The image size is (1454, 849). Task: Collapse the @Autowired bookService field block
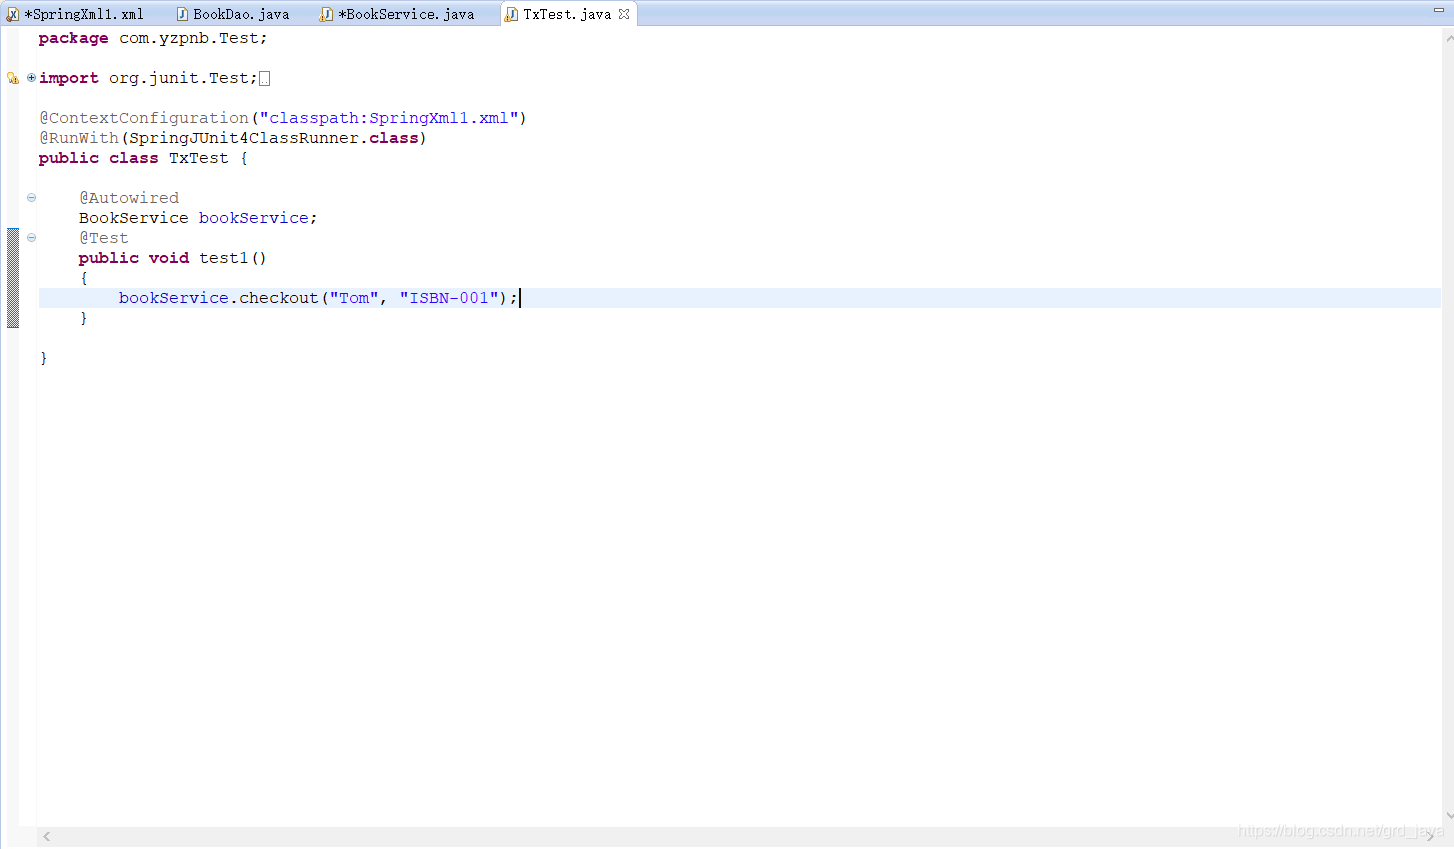coord(31,197)
